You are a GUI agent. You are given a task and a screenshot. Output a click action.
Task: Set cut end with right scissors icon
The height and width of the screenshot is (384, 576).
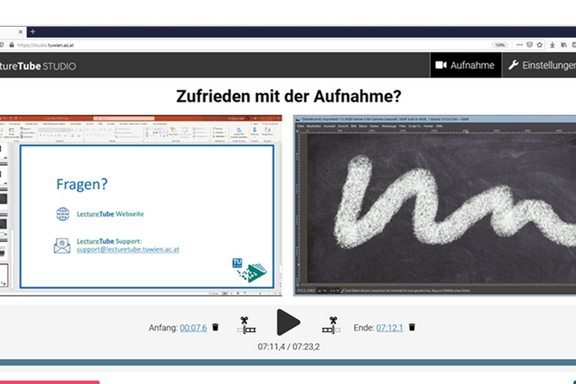(x=331, y=325)
